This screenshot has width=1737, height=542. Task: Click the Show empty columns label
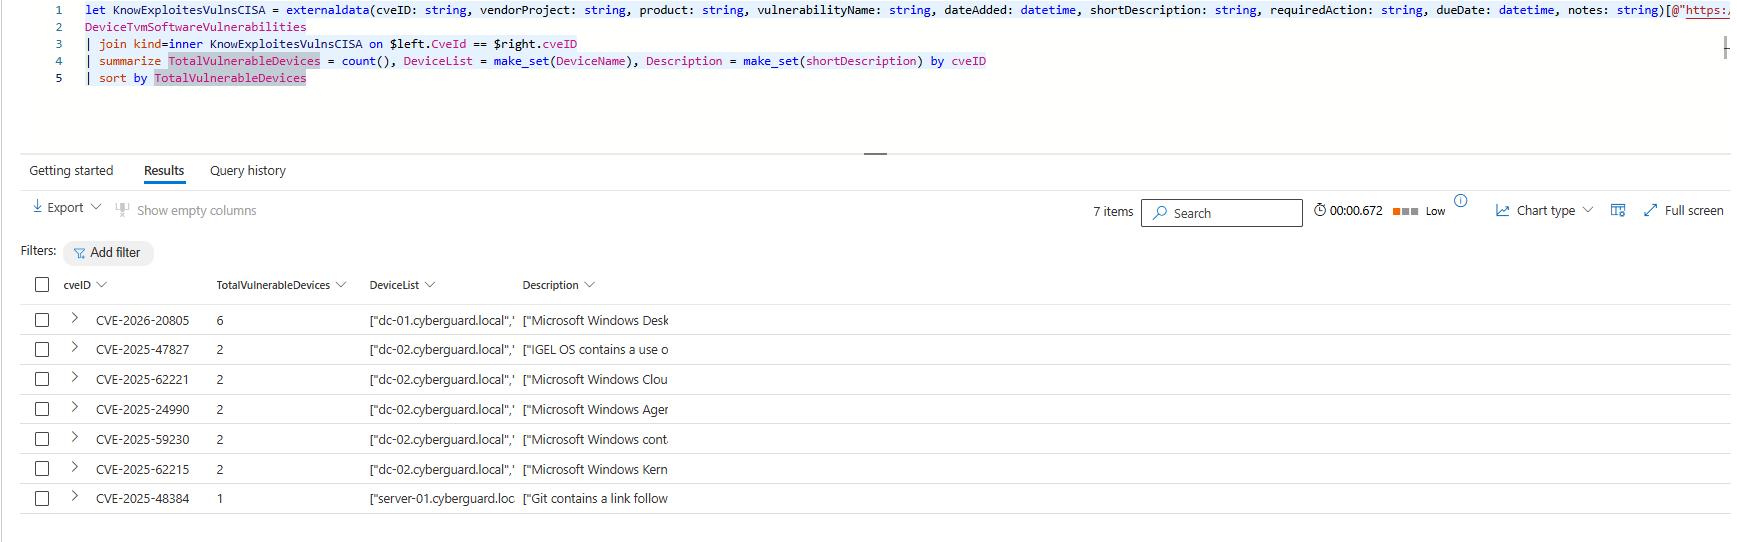[x=197, y=210]
